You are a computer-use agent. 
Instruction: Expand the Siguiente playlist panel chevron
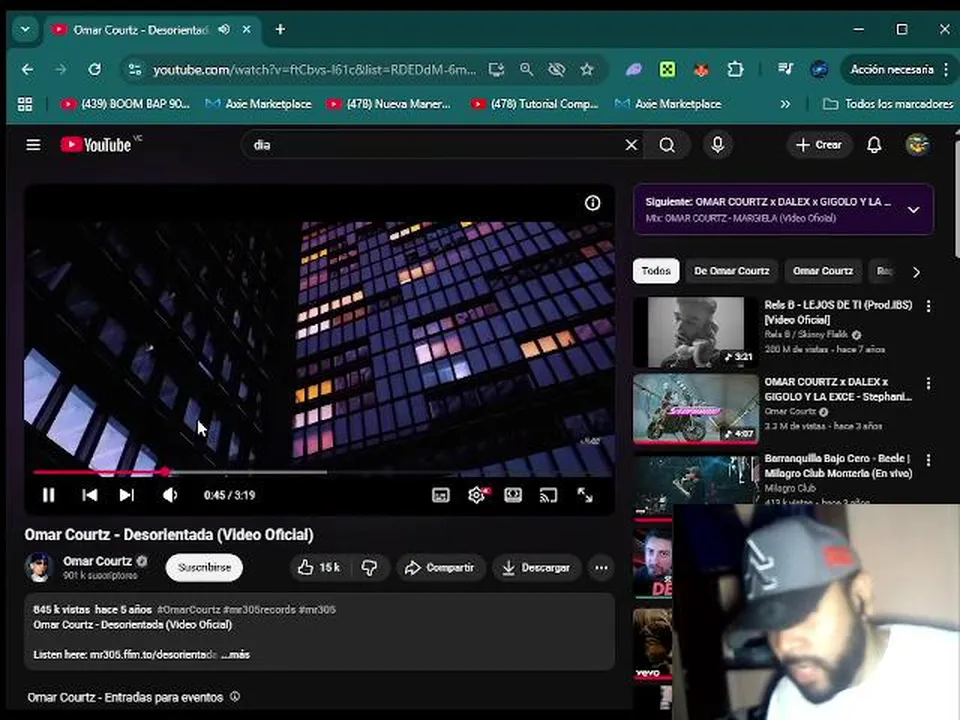(913, 209)
